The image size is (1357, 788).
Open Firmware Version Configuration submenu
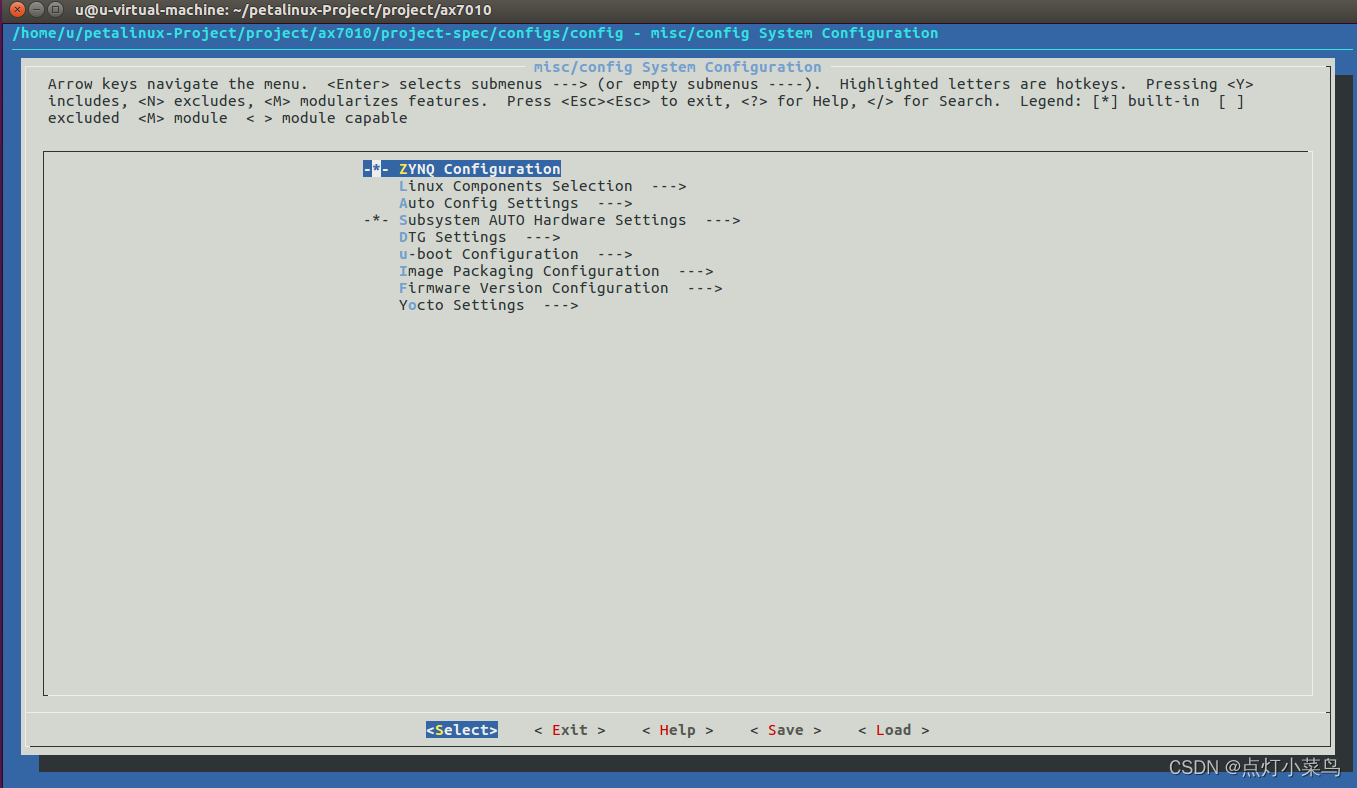[560, 288]
